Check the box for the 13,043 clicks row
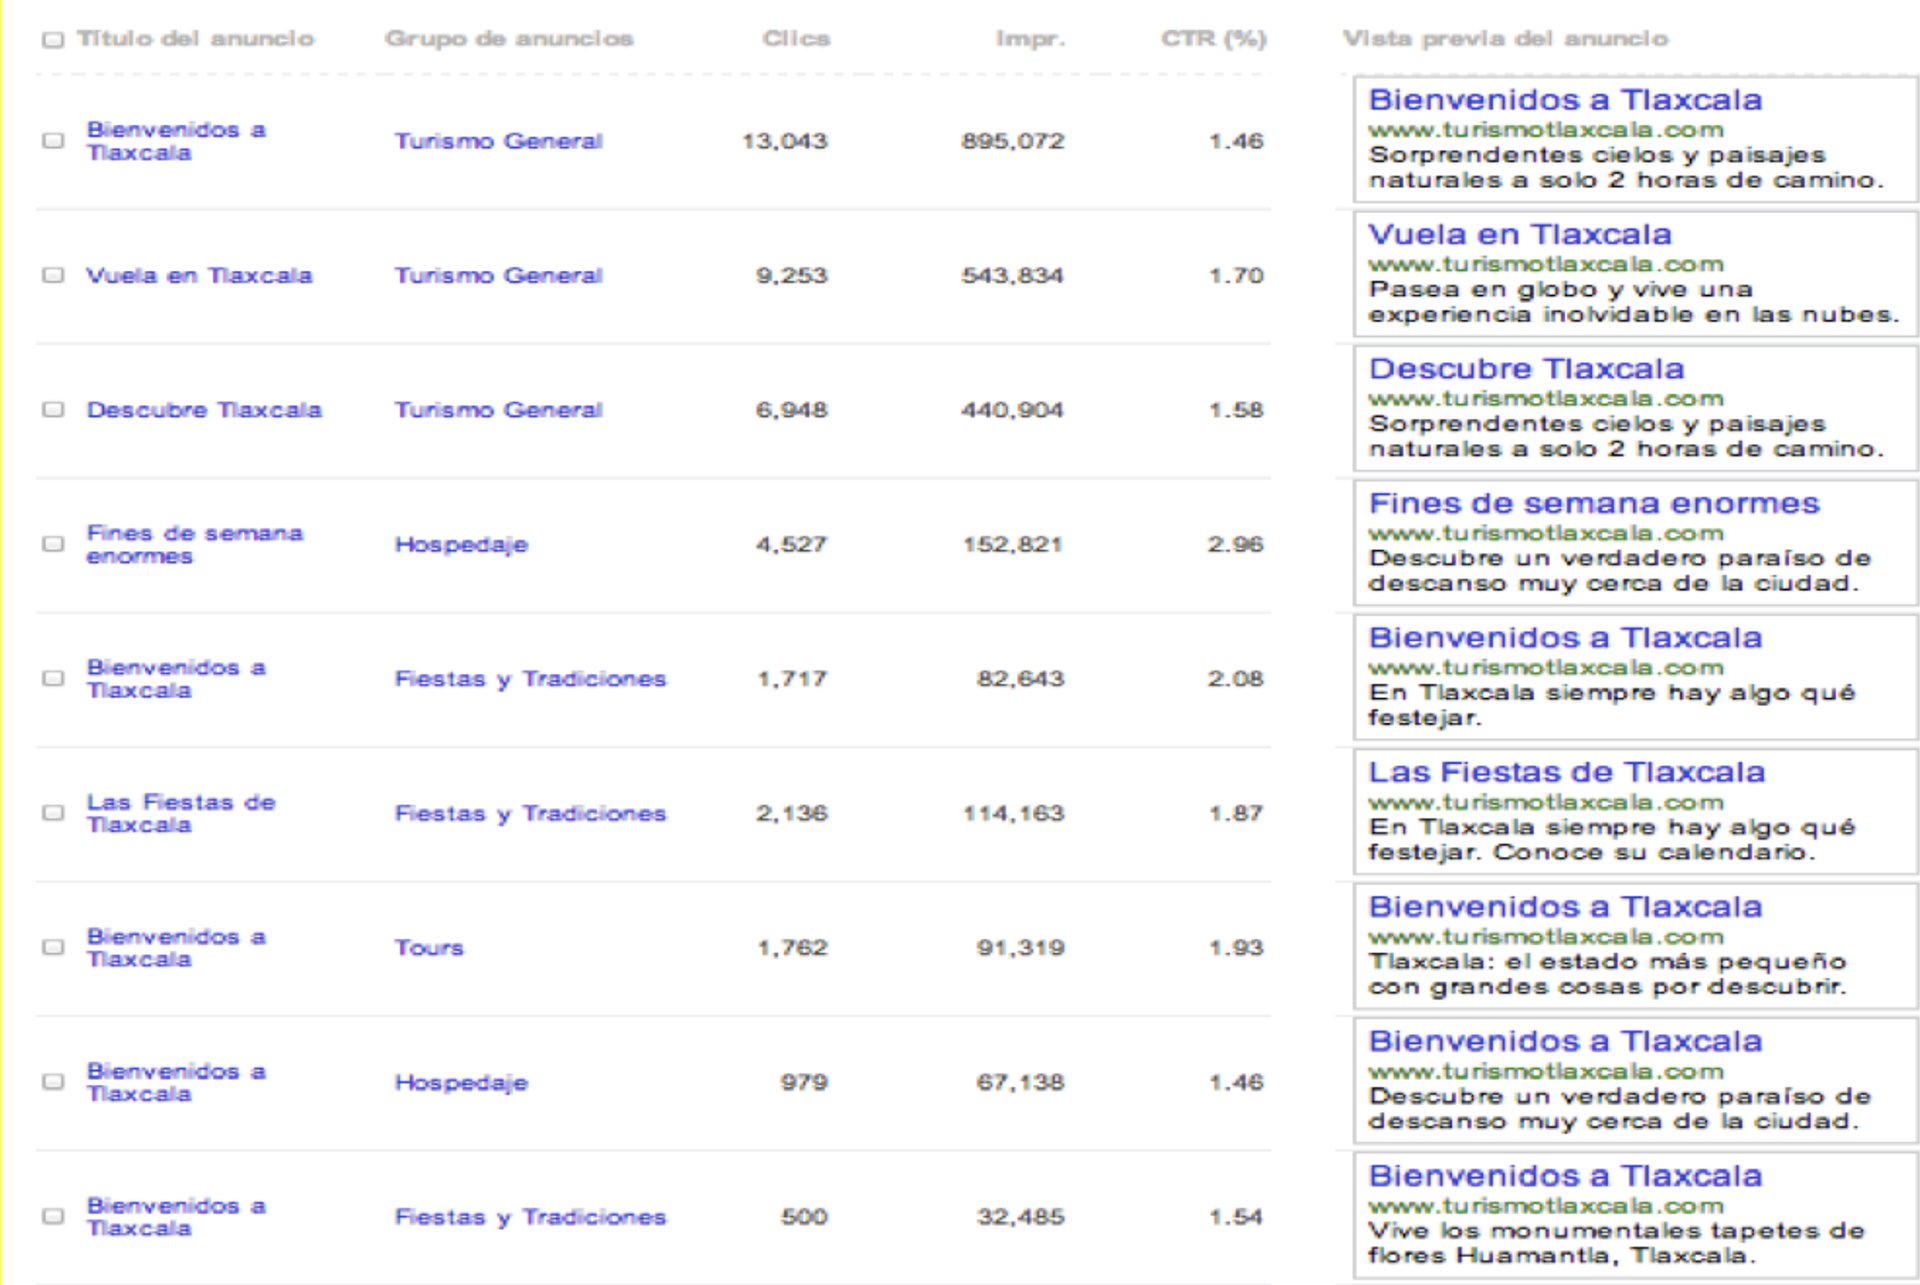This screenshot has height=1285, width=1920. (x=53, y=141)
